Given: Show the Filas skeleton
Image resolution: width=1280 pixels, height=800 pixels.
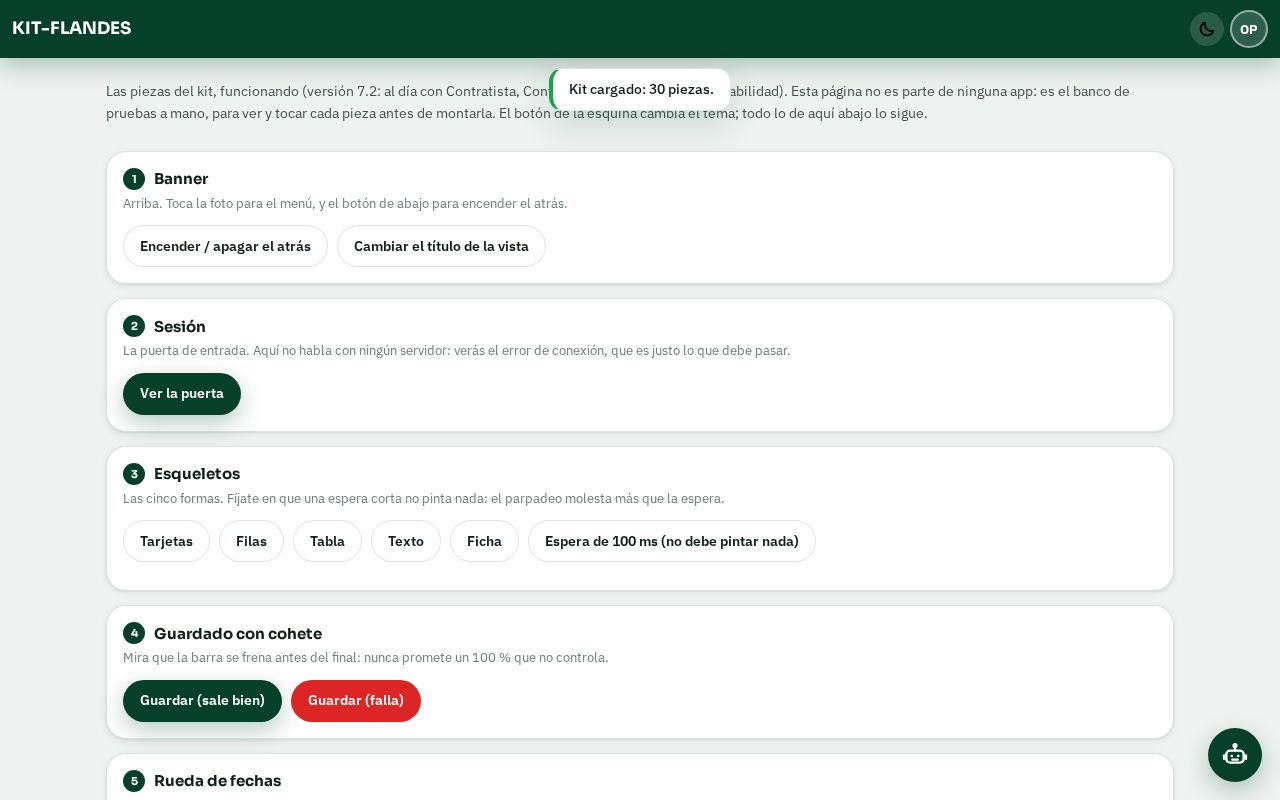Looking at the screenshot, I should pos(251,541).
